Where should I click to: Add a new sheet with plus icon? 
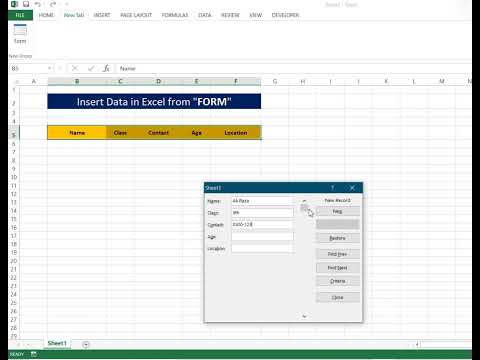86,344
